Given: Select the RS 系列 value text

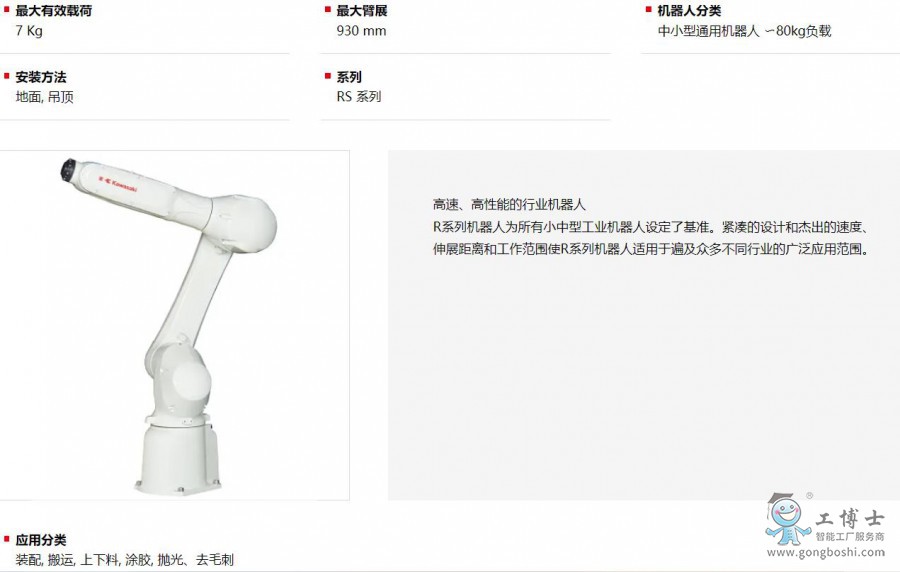Looking at the screenshot, I should (359, 96).
